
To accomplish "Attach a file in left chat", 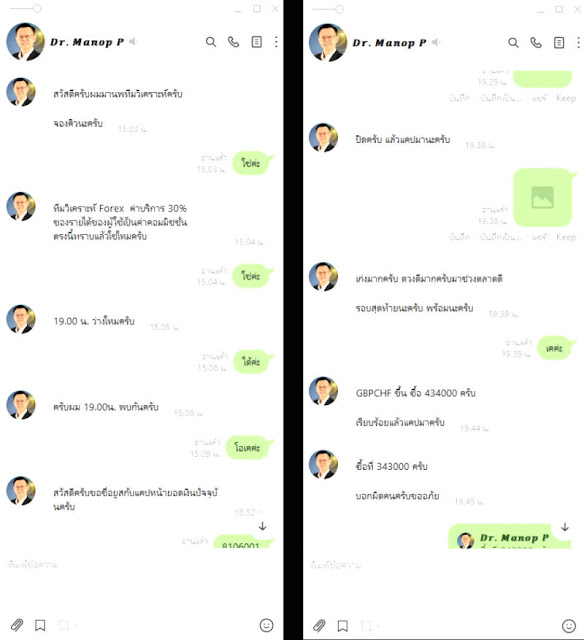I will pyautogui.click(x=17, y=625).
